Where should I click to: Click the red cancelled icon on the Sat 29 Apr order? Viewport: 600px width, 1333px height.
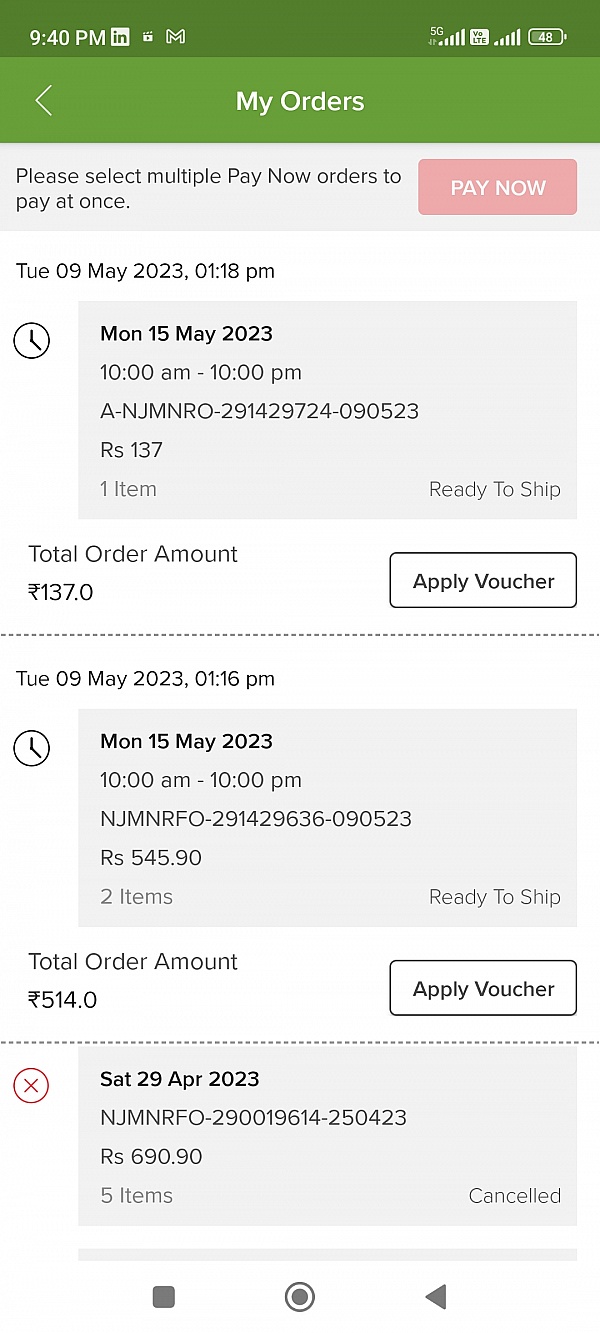point(30,1085)
